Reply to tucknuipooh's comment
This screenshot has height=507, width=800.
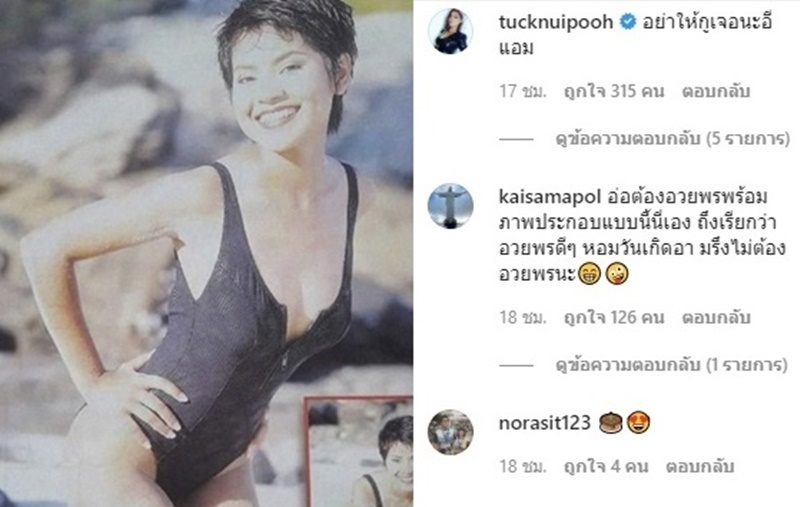coord(715,91)
